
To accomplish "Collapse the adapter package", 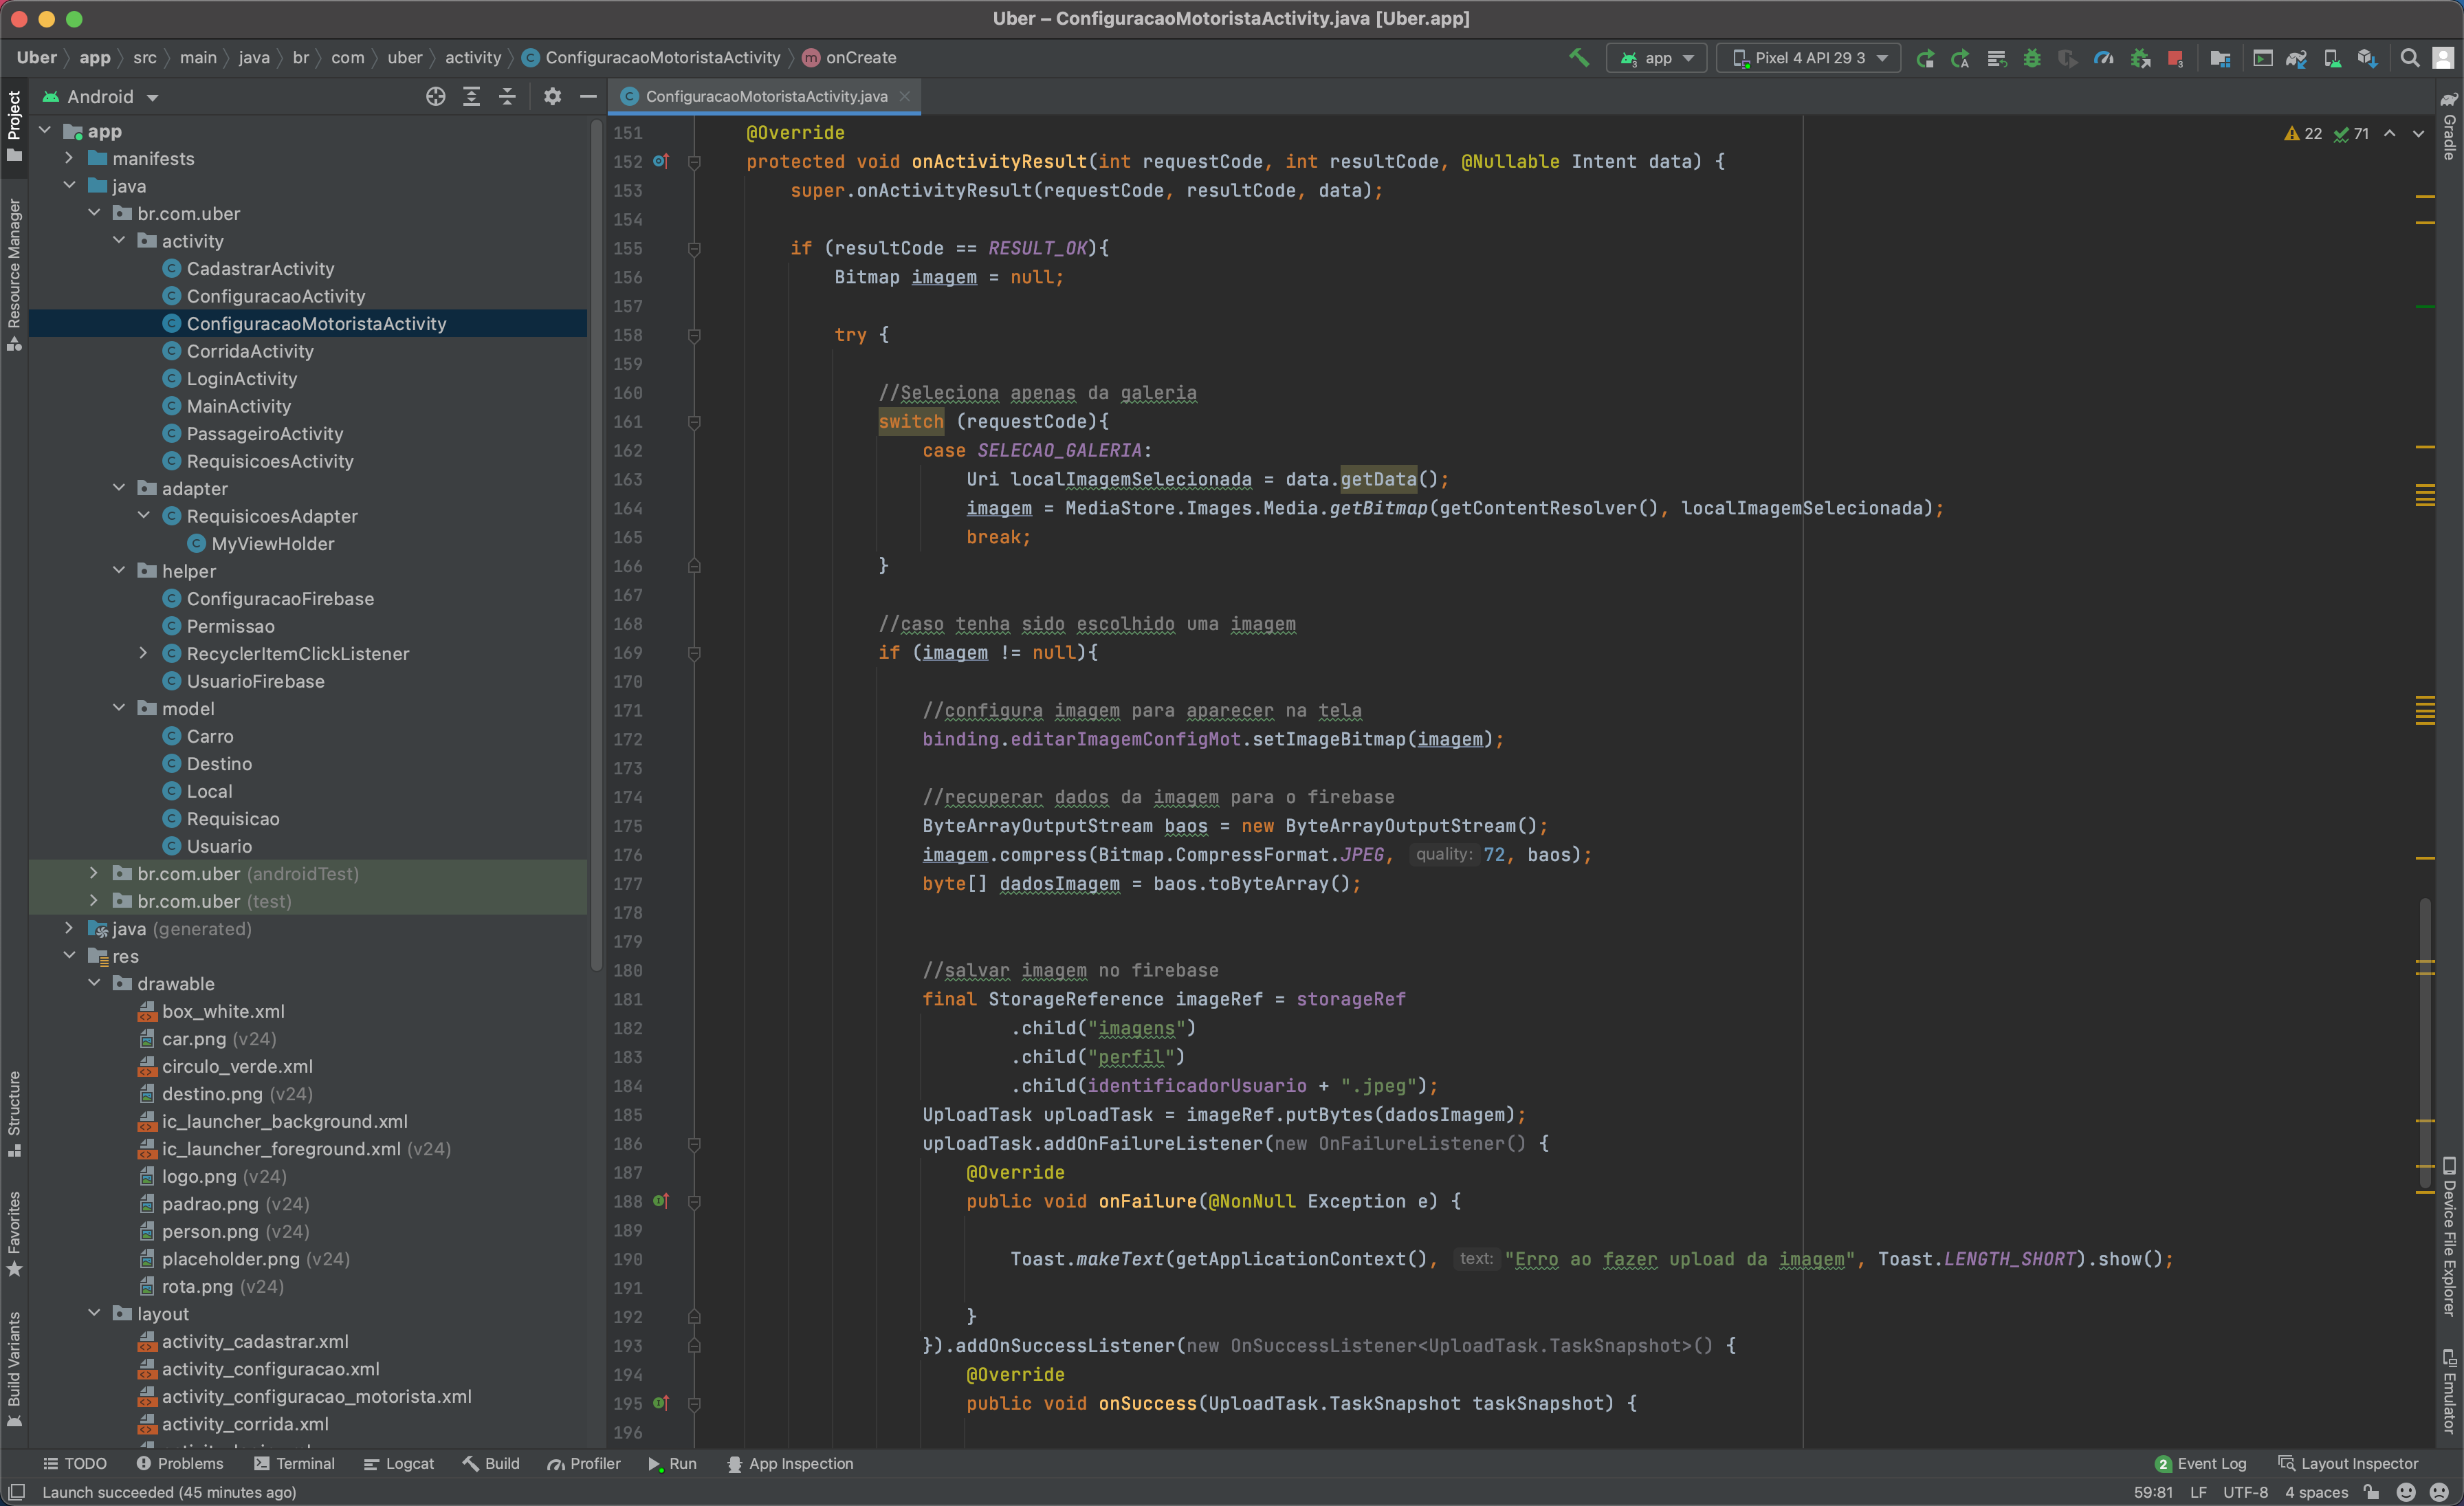I will click(x=119, y=488).
